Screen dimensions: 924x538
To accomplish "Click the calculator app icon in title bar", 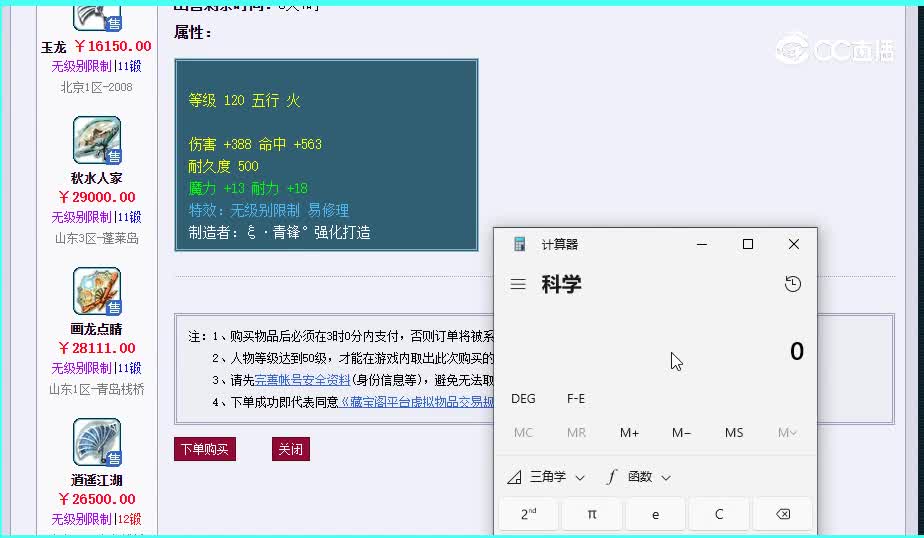I will pos(519,244).
